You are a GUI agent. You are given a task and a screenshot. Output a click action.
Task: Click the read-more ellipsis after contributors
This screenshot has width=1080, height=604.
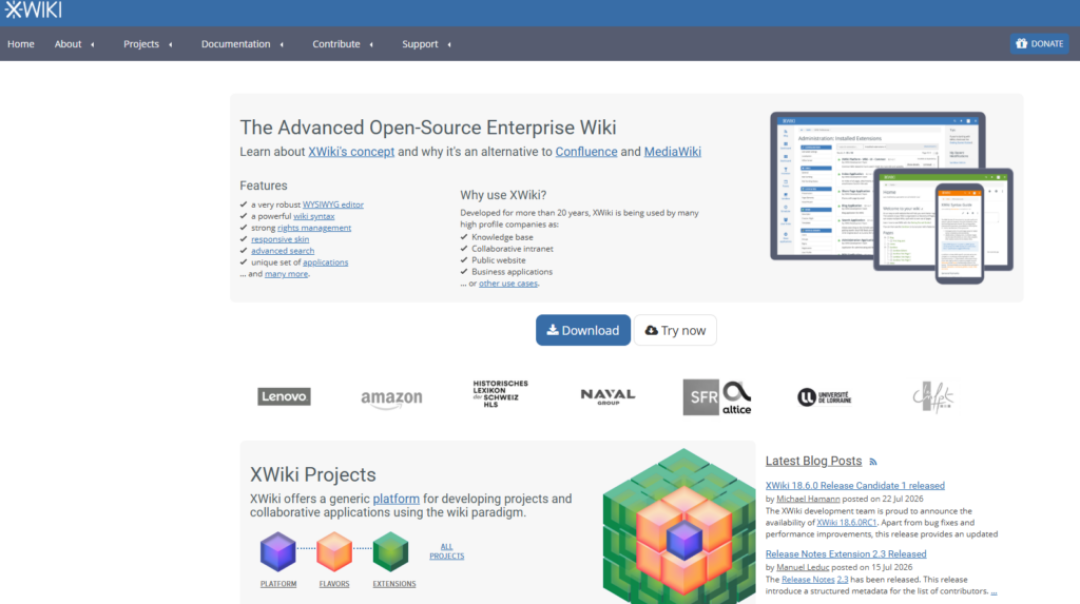[x=994, y=592]
